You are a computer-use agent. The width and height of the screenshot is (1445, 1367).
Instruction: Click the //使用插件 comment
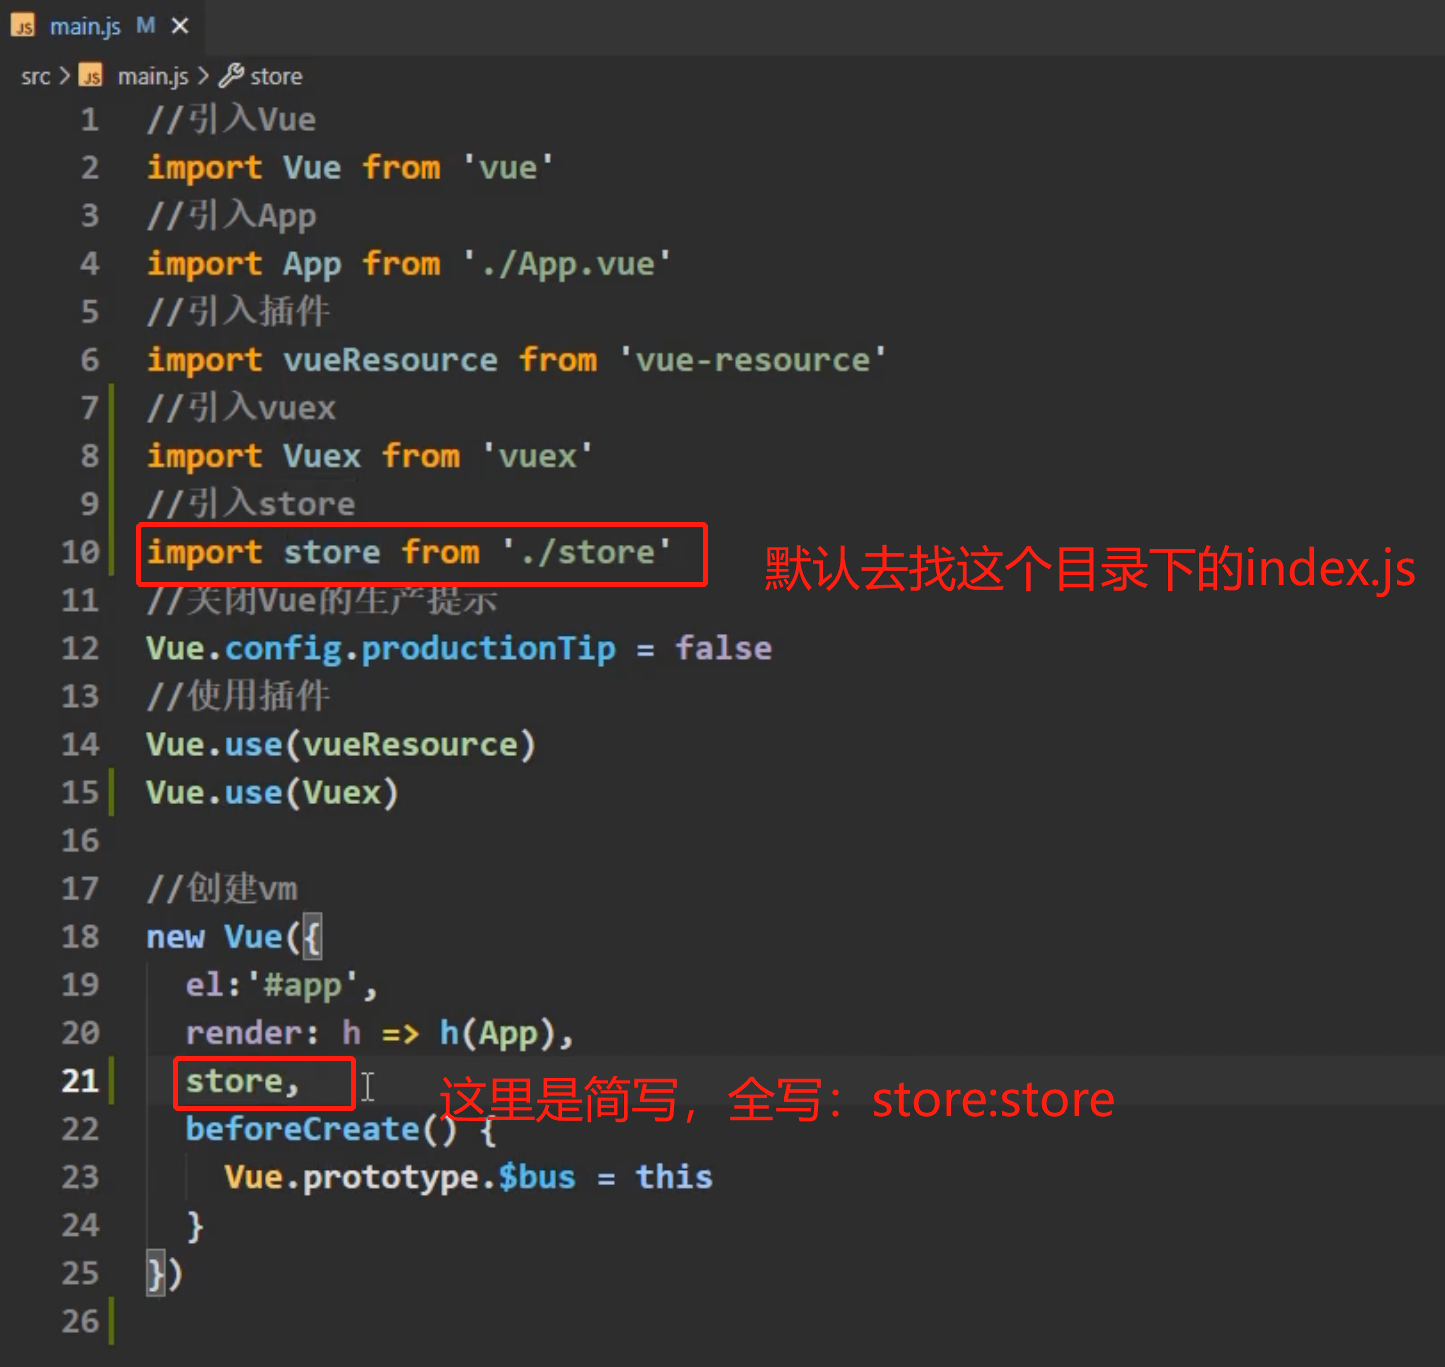tap(238, 696)
